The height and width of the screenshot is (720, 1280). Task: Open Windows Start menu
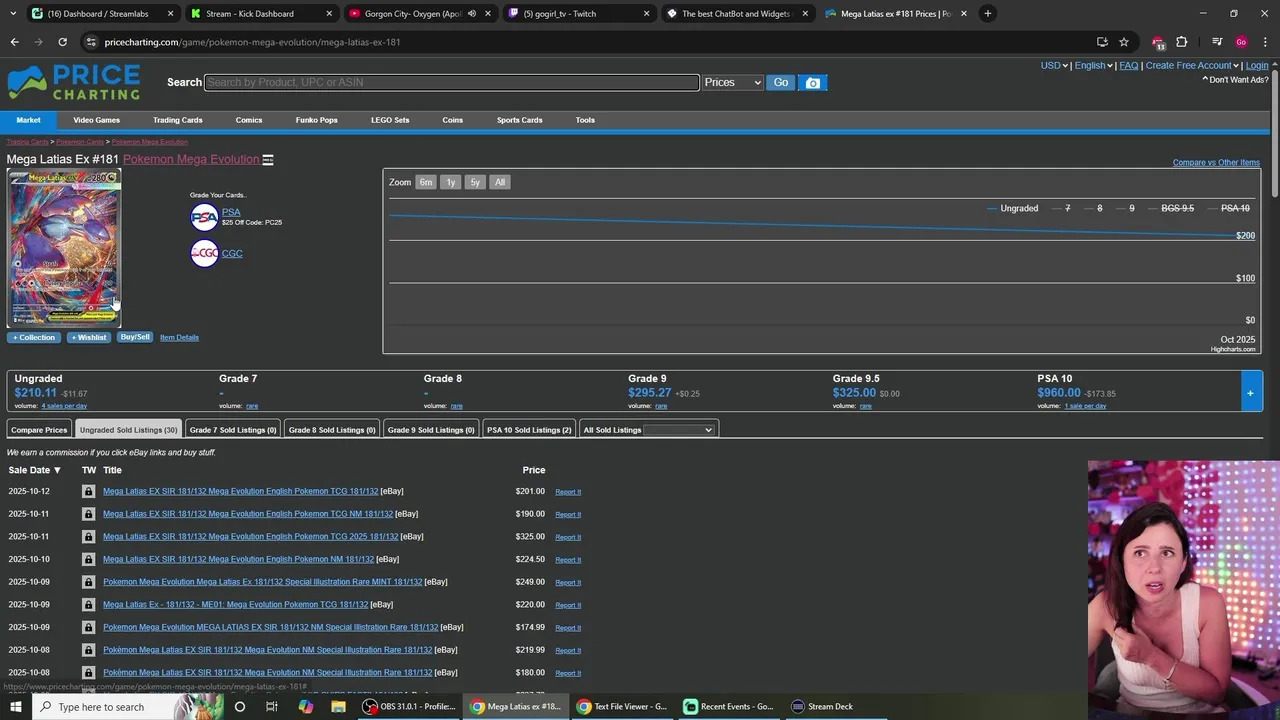[x=14, y=707]
